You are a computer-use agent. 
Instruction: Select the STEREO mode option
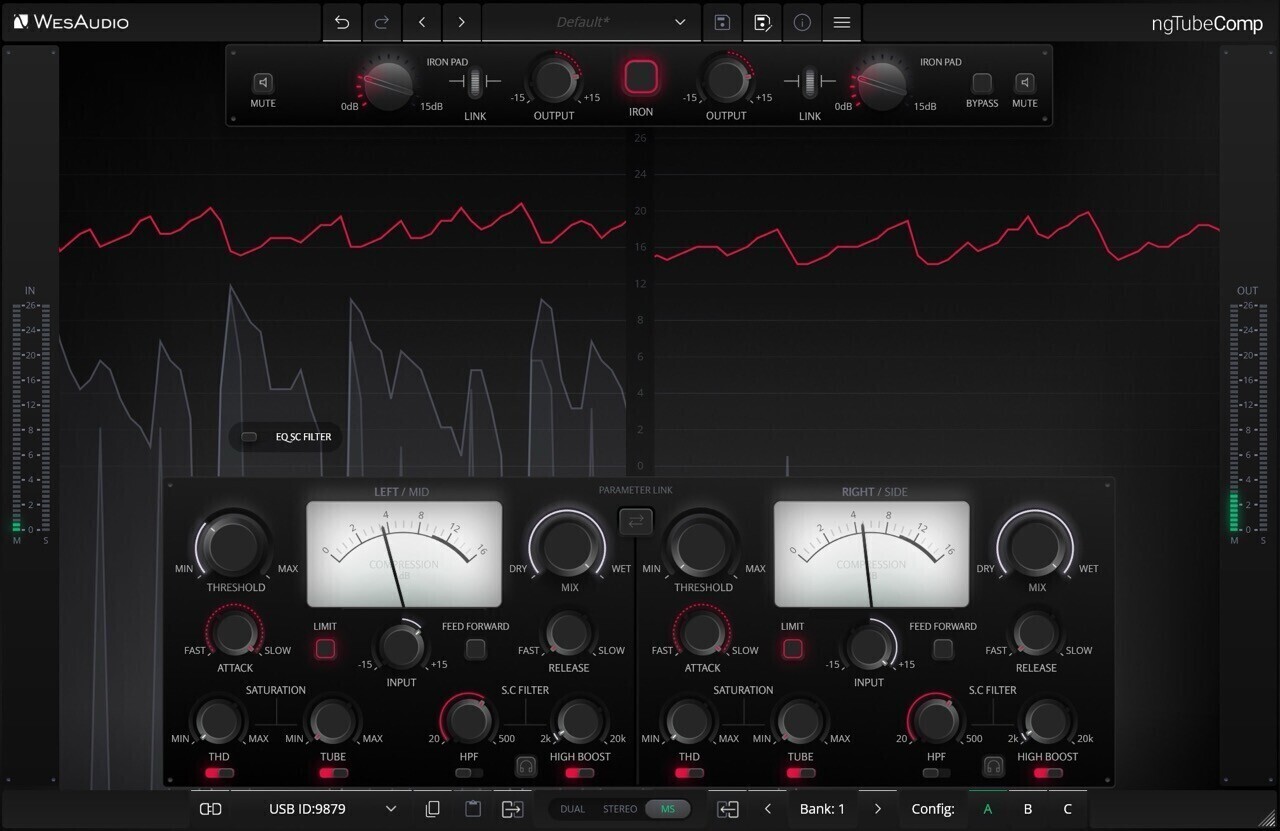(x=620, y=809)
